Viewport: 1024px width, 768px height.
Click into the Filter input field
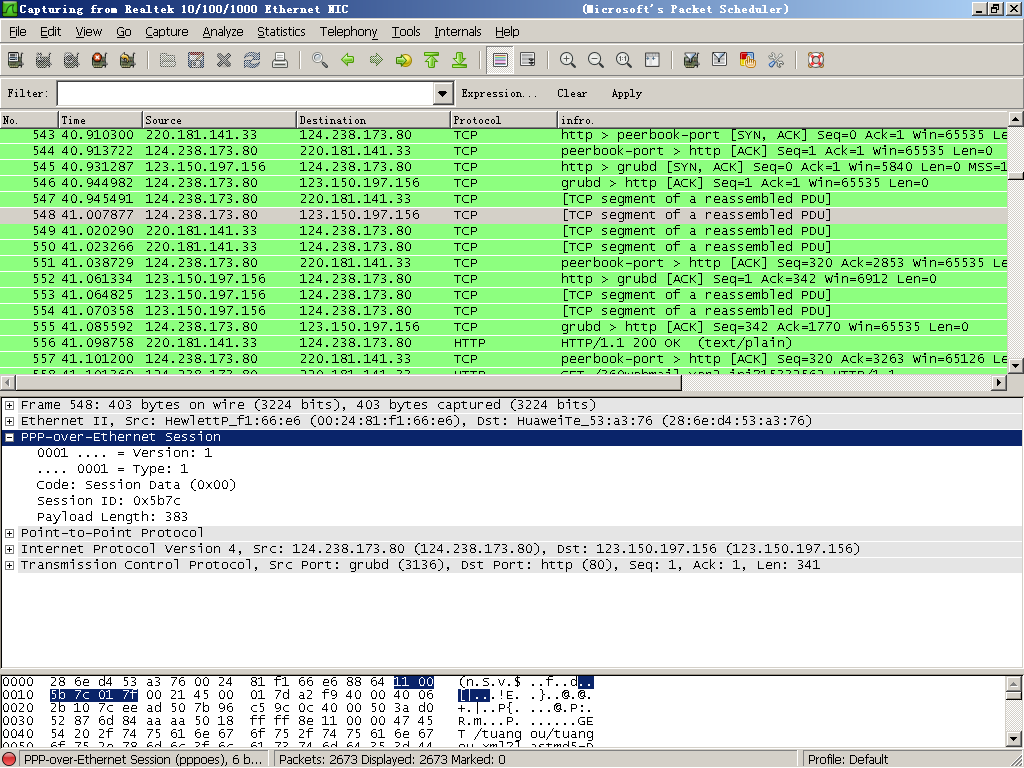coord(246,93)
